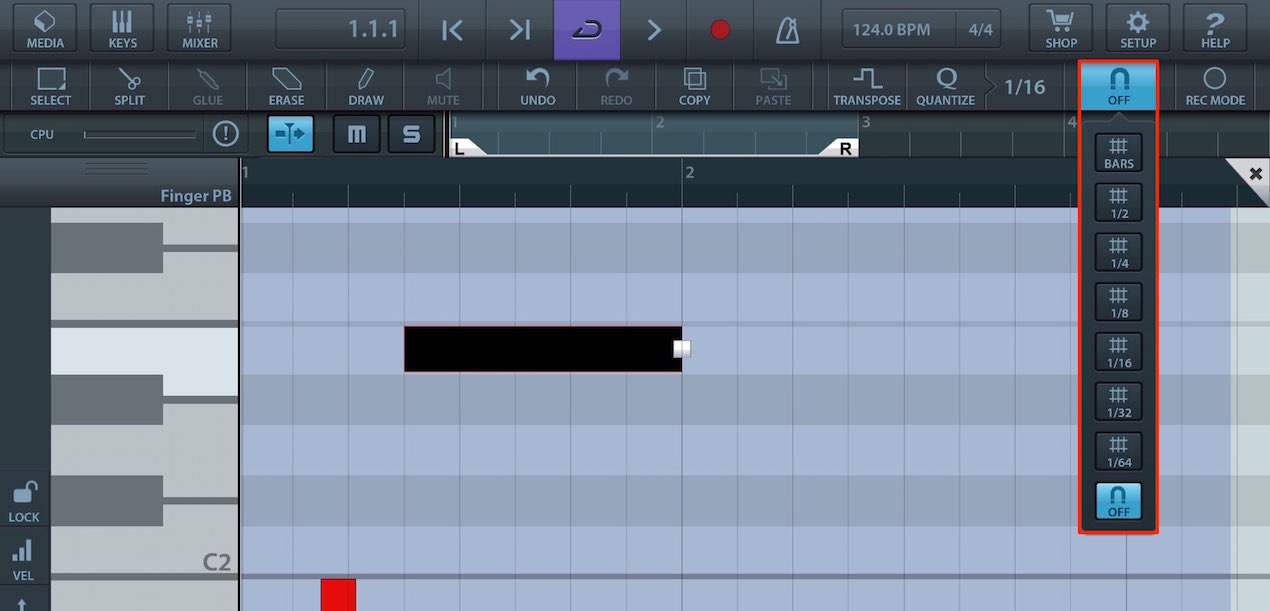Open the Mixer
Image resolution: width=1270 pixels, height=611 pixels.
click(200, 29)
